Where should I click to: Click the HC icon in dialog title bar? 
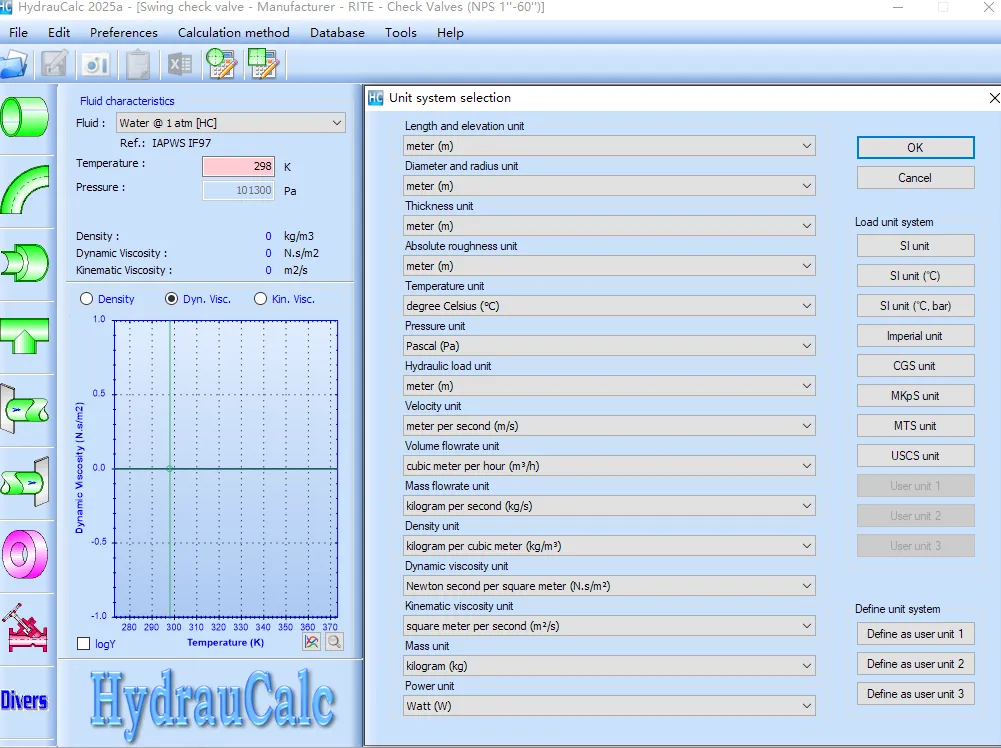click(x=376, y=98)
